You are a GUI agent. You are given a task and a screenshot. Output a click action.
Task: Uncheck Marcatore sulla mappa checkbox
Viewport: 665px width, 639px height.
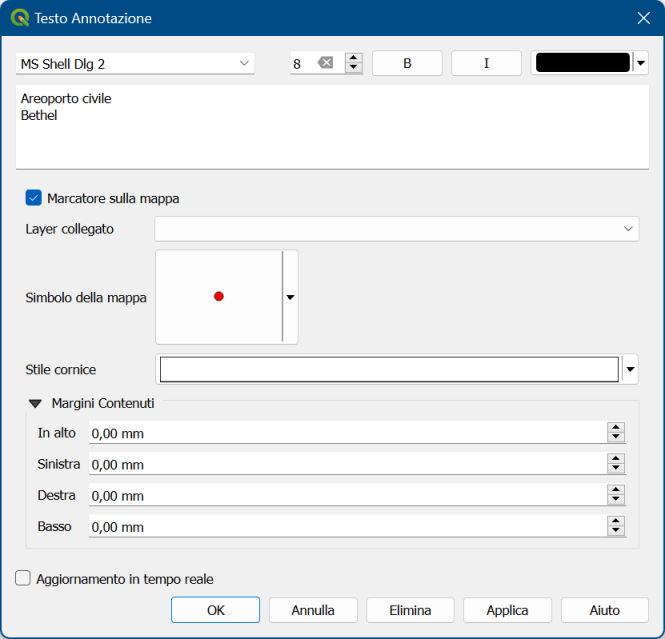point(34,198)
